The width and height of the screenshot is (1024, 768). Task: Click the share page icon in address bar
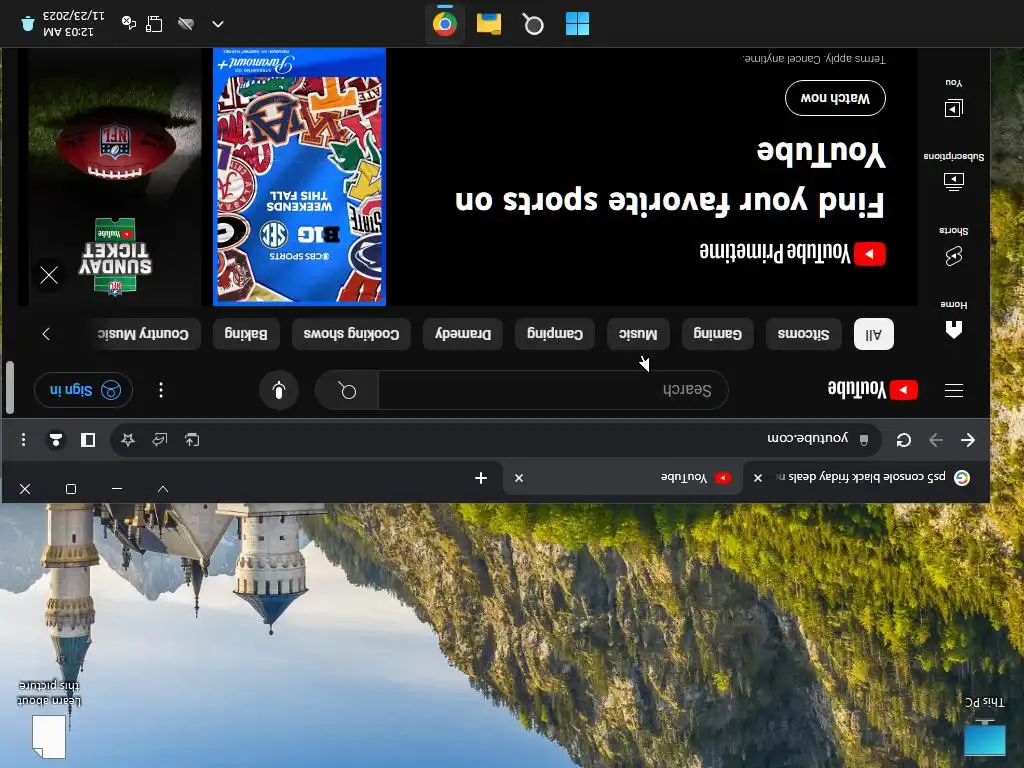160,440
